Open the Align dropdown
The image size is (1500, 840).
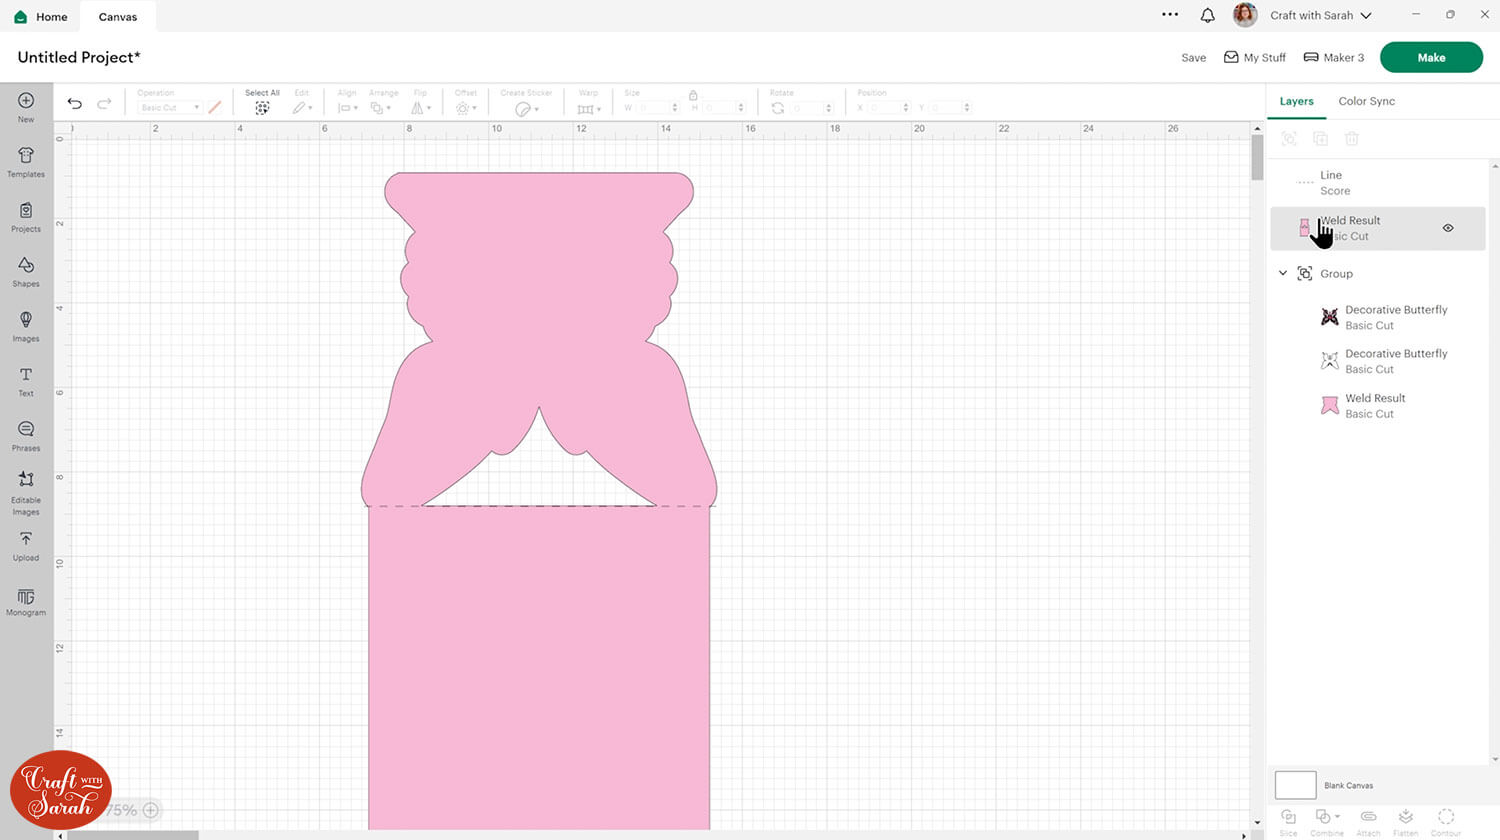click(x=347, y=108)
